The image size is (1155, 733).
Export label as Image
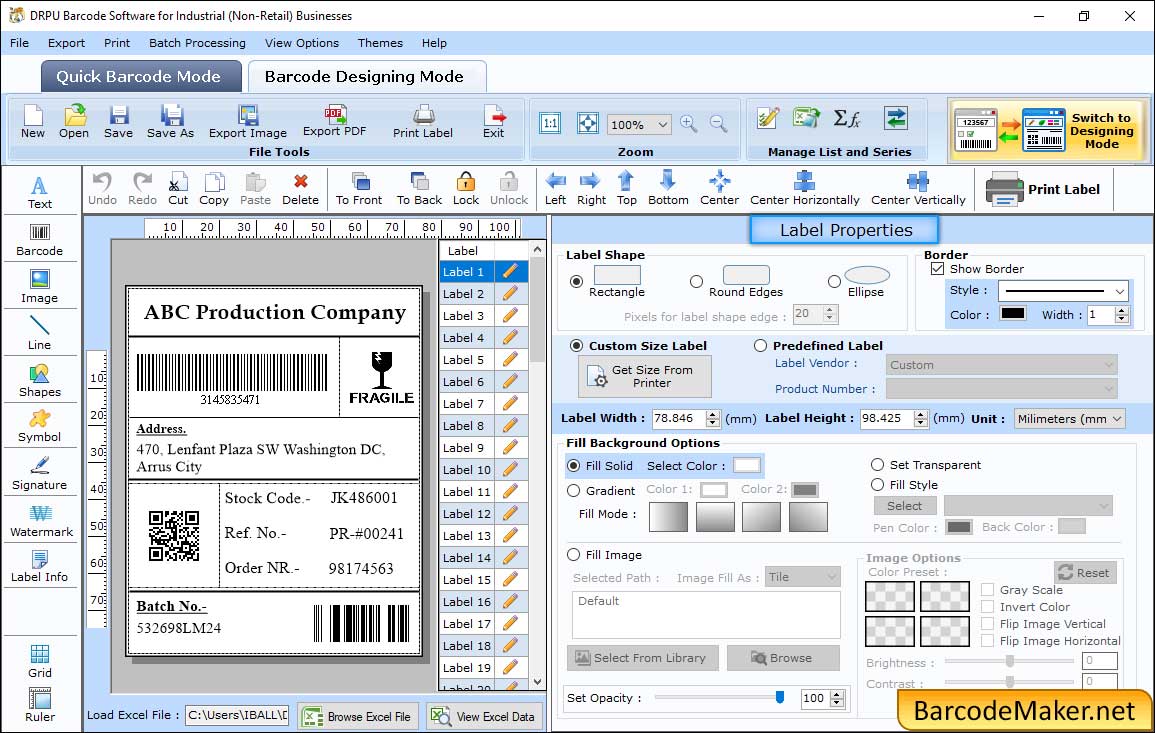click(x=248, y=122)
